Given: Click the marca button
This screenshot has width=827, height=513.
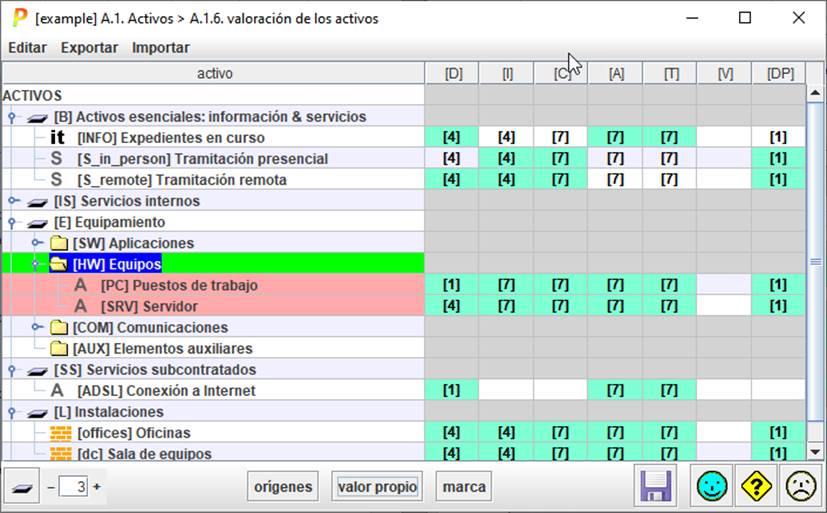Looking at the screenshot, I should [463, 487].
